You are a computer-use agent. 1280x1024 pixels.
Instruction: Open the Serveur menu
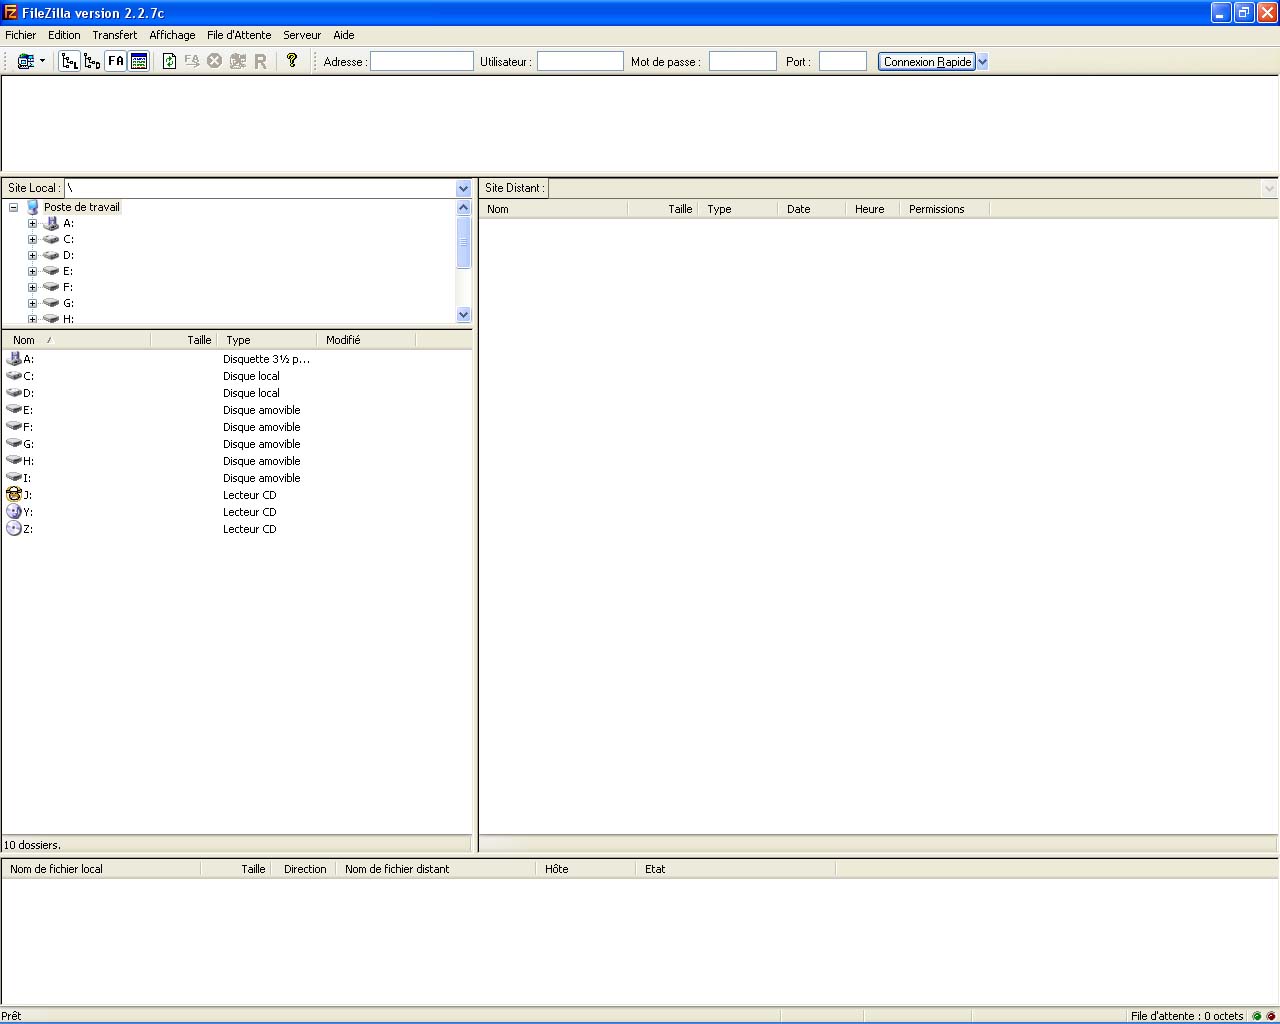point(302,35)
